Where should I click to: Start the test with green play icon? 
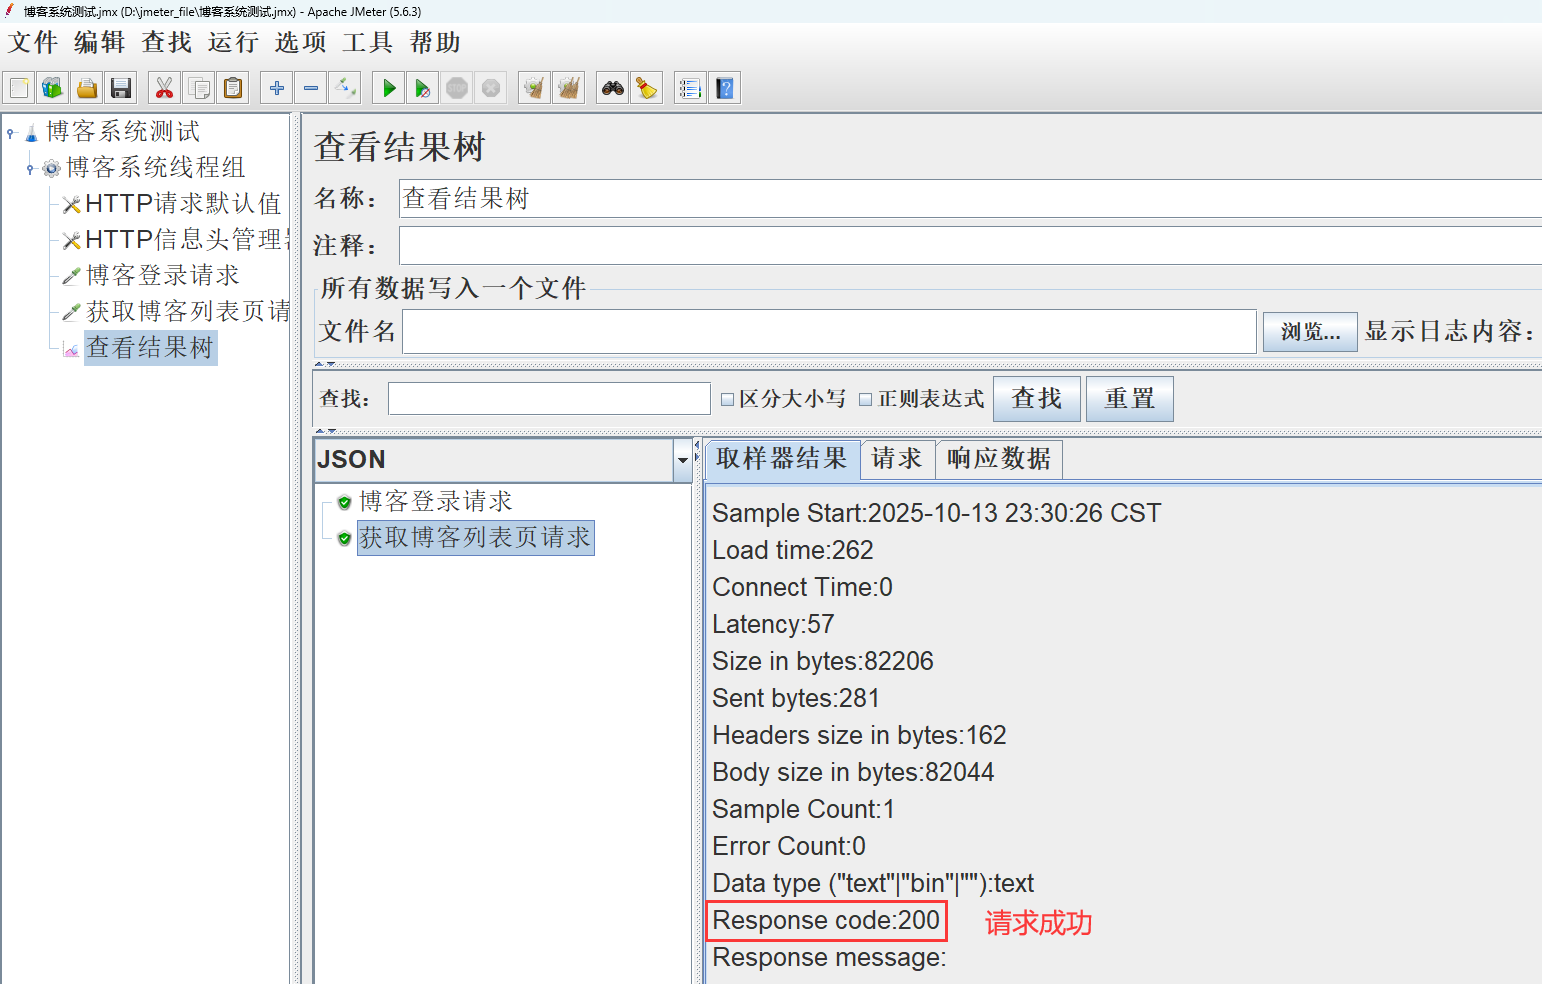pos(389,88)
